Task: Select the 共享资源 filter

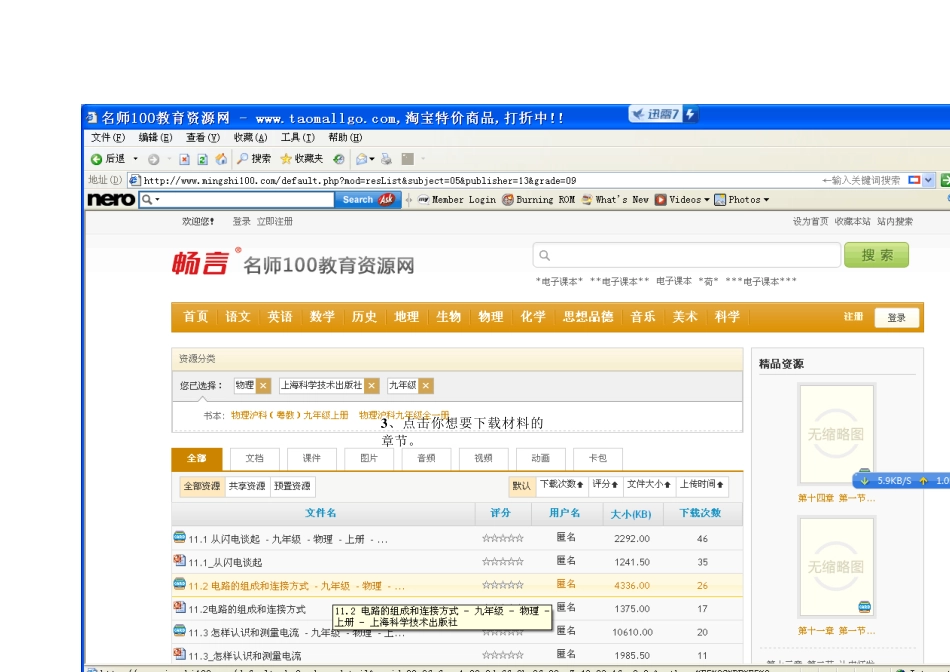Action: click(x=247, y=486)
